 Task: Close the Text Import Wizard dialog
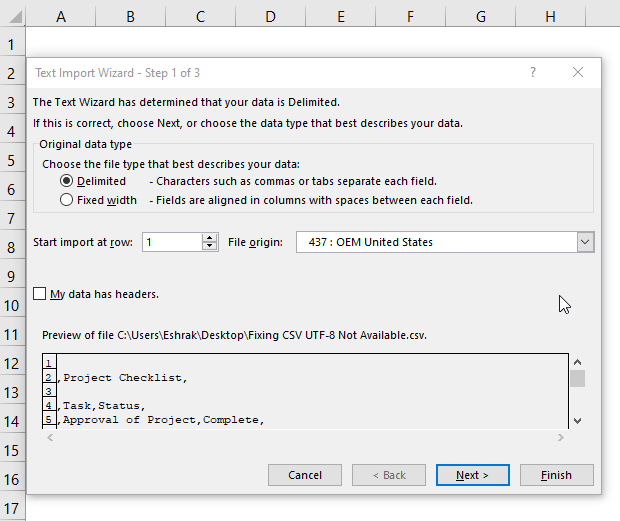[578, 72]
